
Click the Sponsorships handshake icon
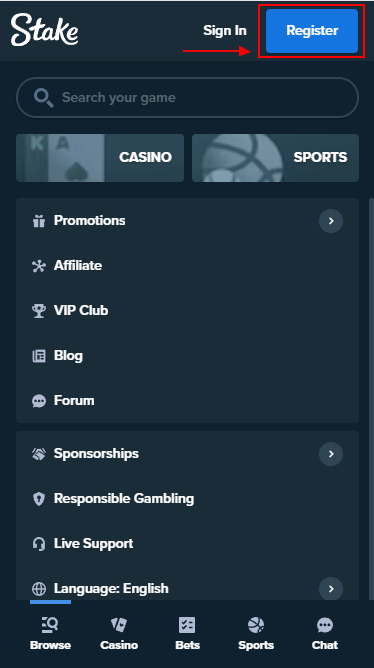point(39,454)
